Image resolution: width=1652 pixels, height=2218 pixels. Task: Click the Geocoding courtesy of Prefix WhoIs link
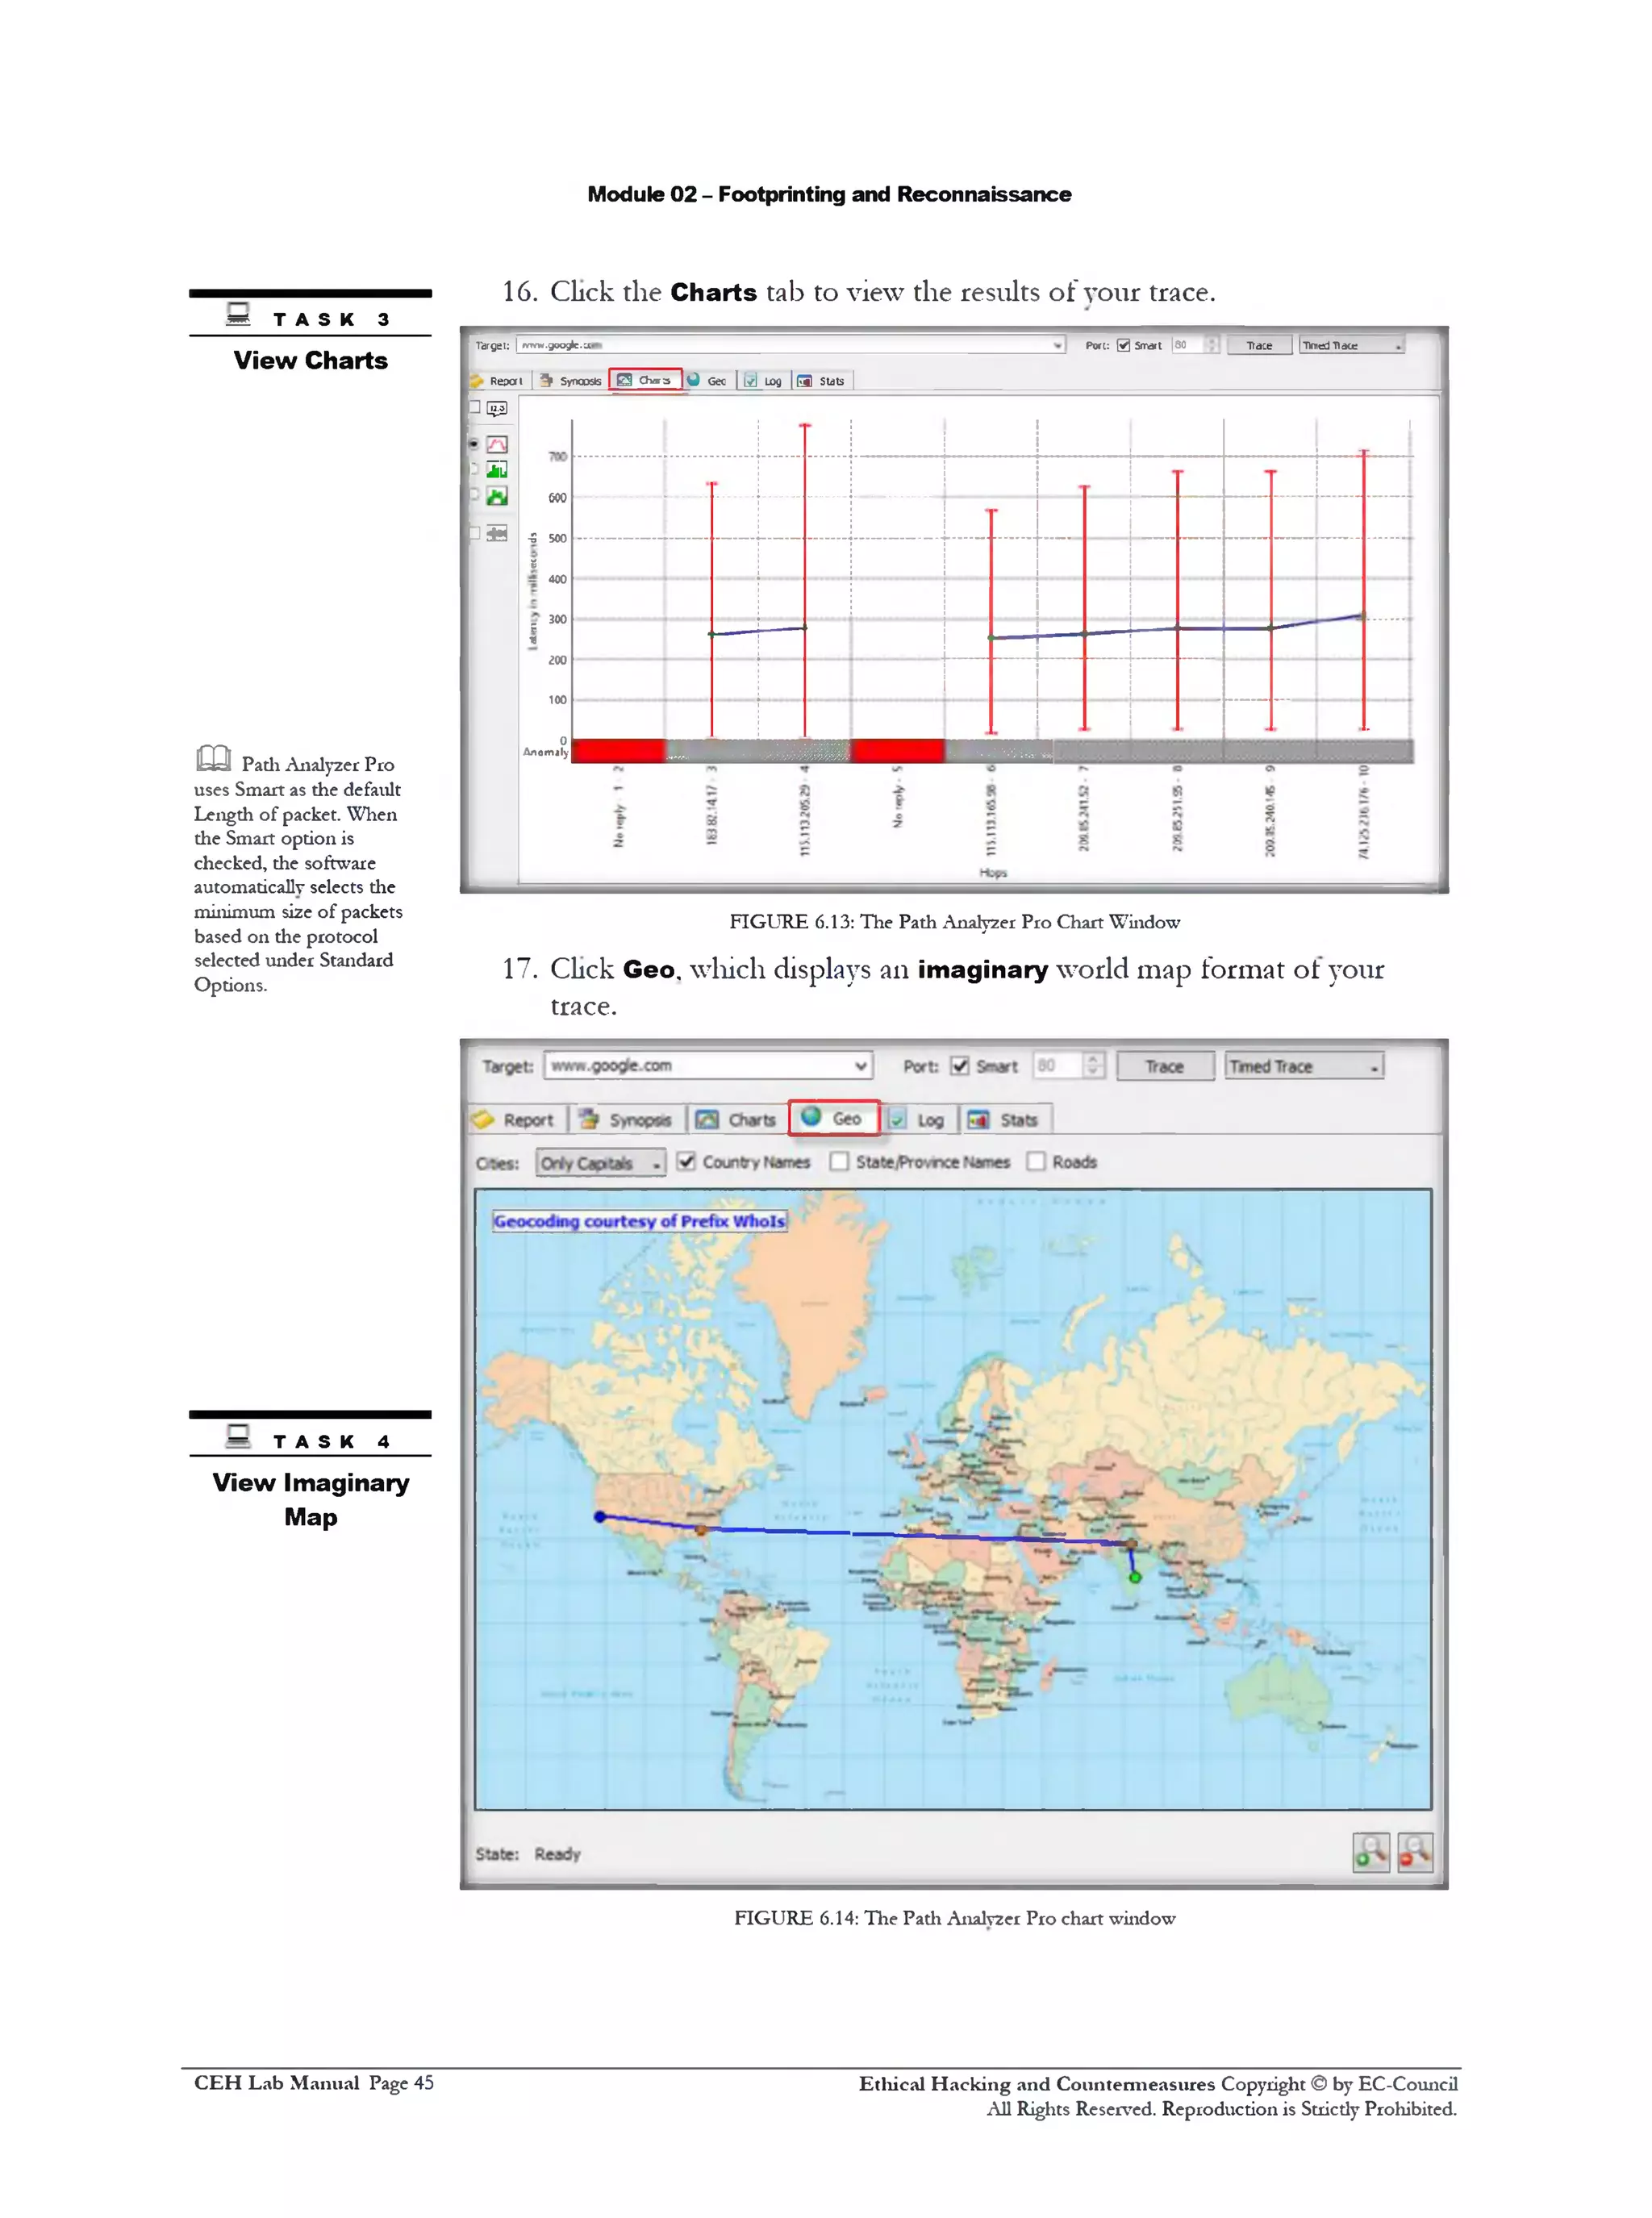click(639, 1221)
